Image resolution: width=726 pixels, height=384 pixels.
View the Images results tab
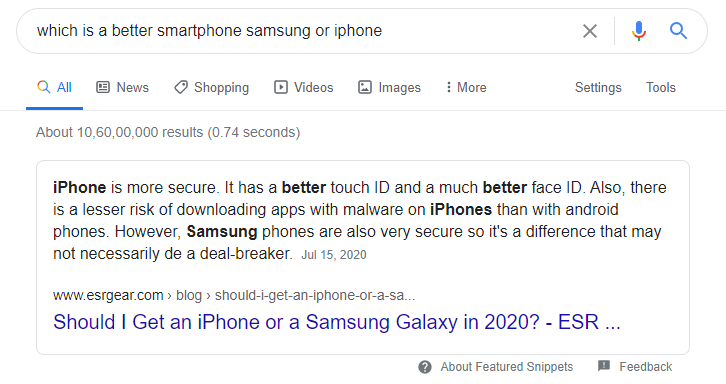[x=389, y=88]
